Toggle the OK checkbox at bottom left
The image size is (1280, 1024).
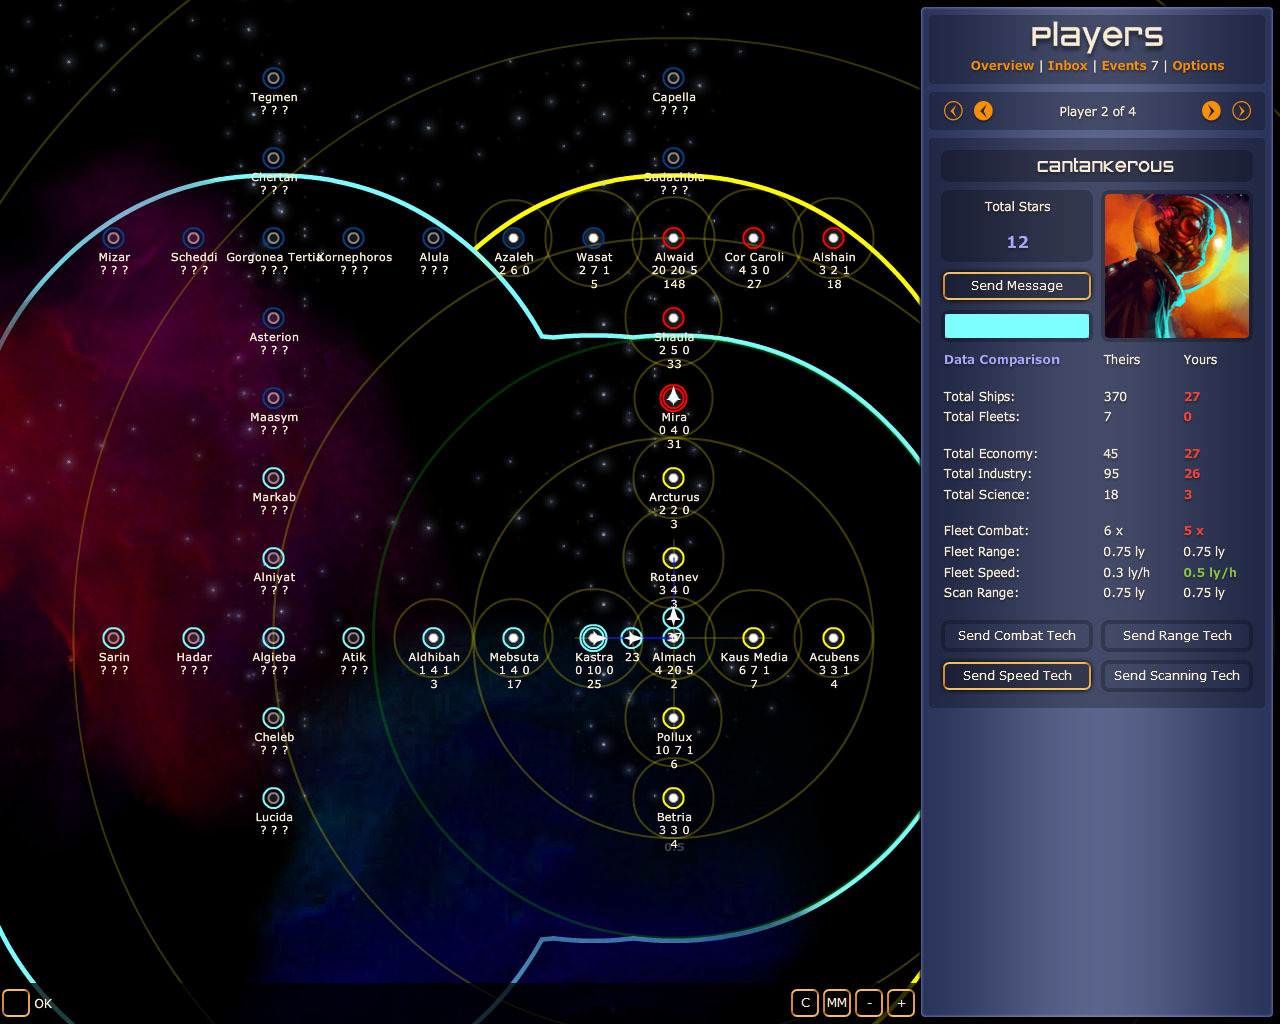pos(16,1002)
